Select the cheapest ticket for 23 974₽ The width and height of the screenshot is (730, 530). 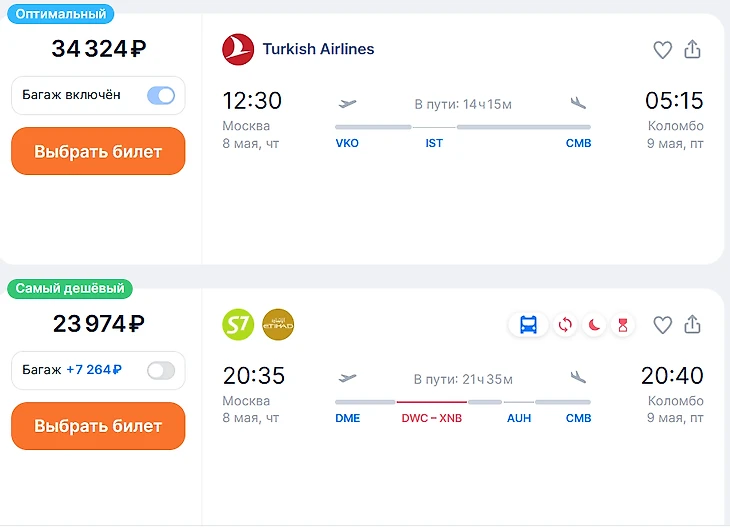click(x=98, y=426)
